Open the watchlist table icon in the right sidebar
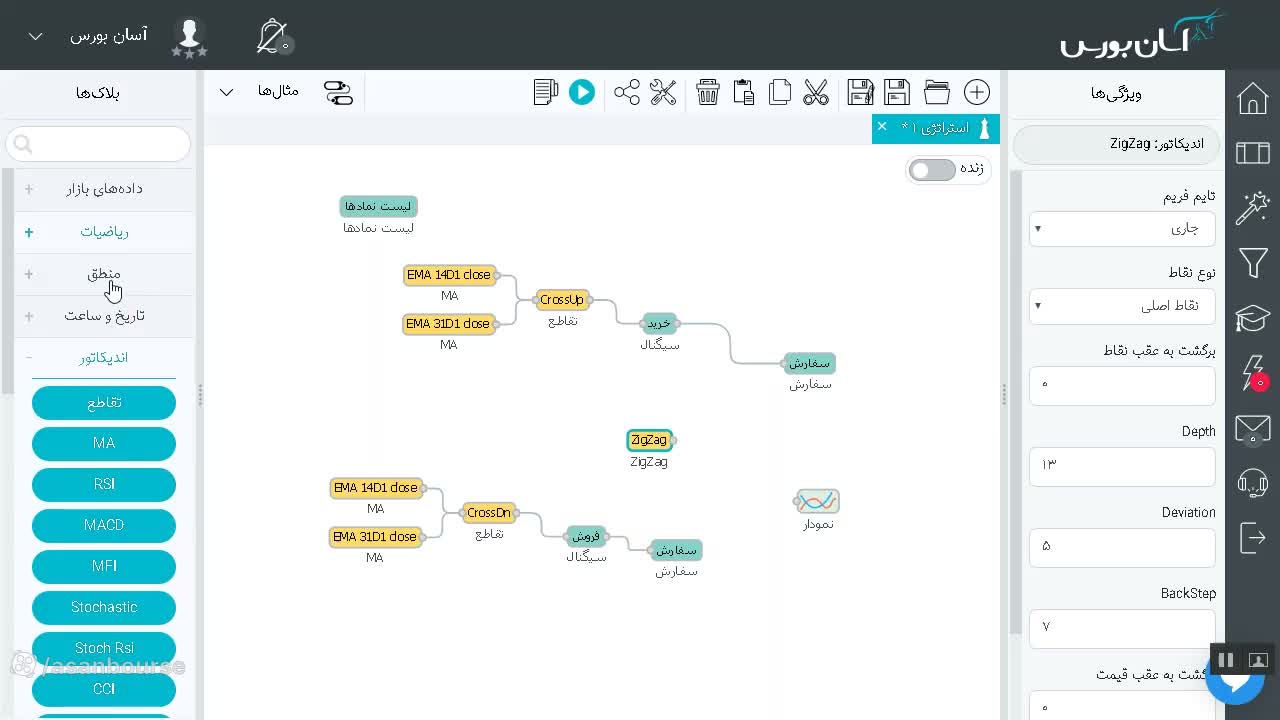Screen dimensions: 1280x720 (x=1252, y=153)
